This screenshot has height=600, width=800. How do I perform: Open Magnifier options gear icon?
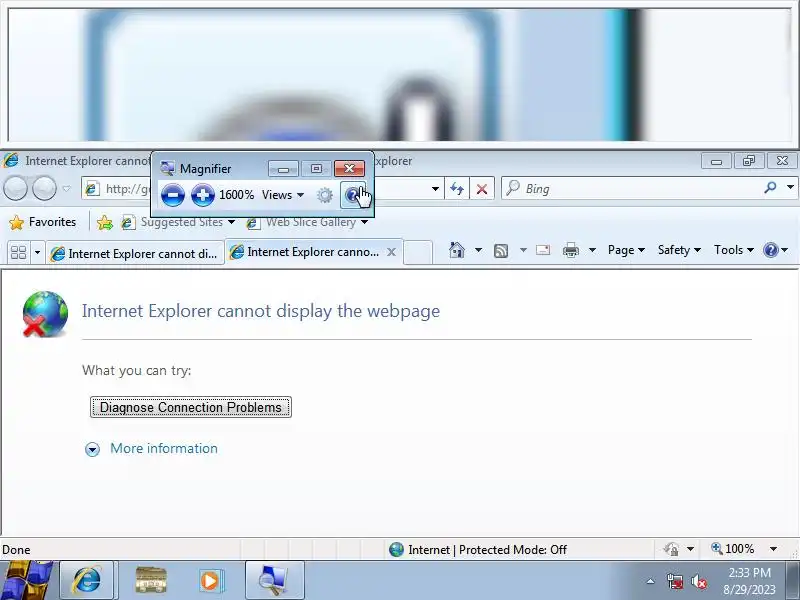324,195
